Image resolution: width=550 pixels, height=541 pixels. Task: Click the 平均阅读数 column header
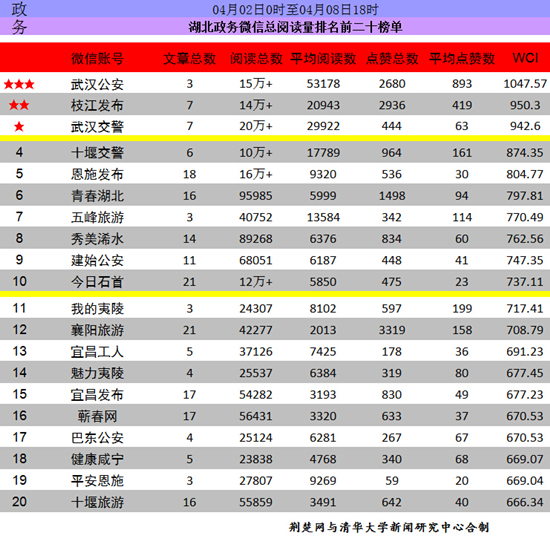tap(323, 59)
